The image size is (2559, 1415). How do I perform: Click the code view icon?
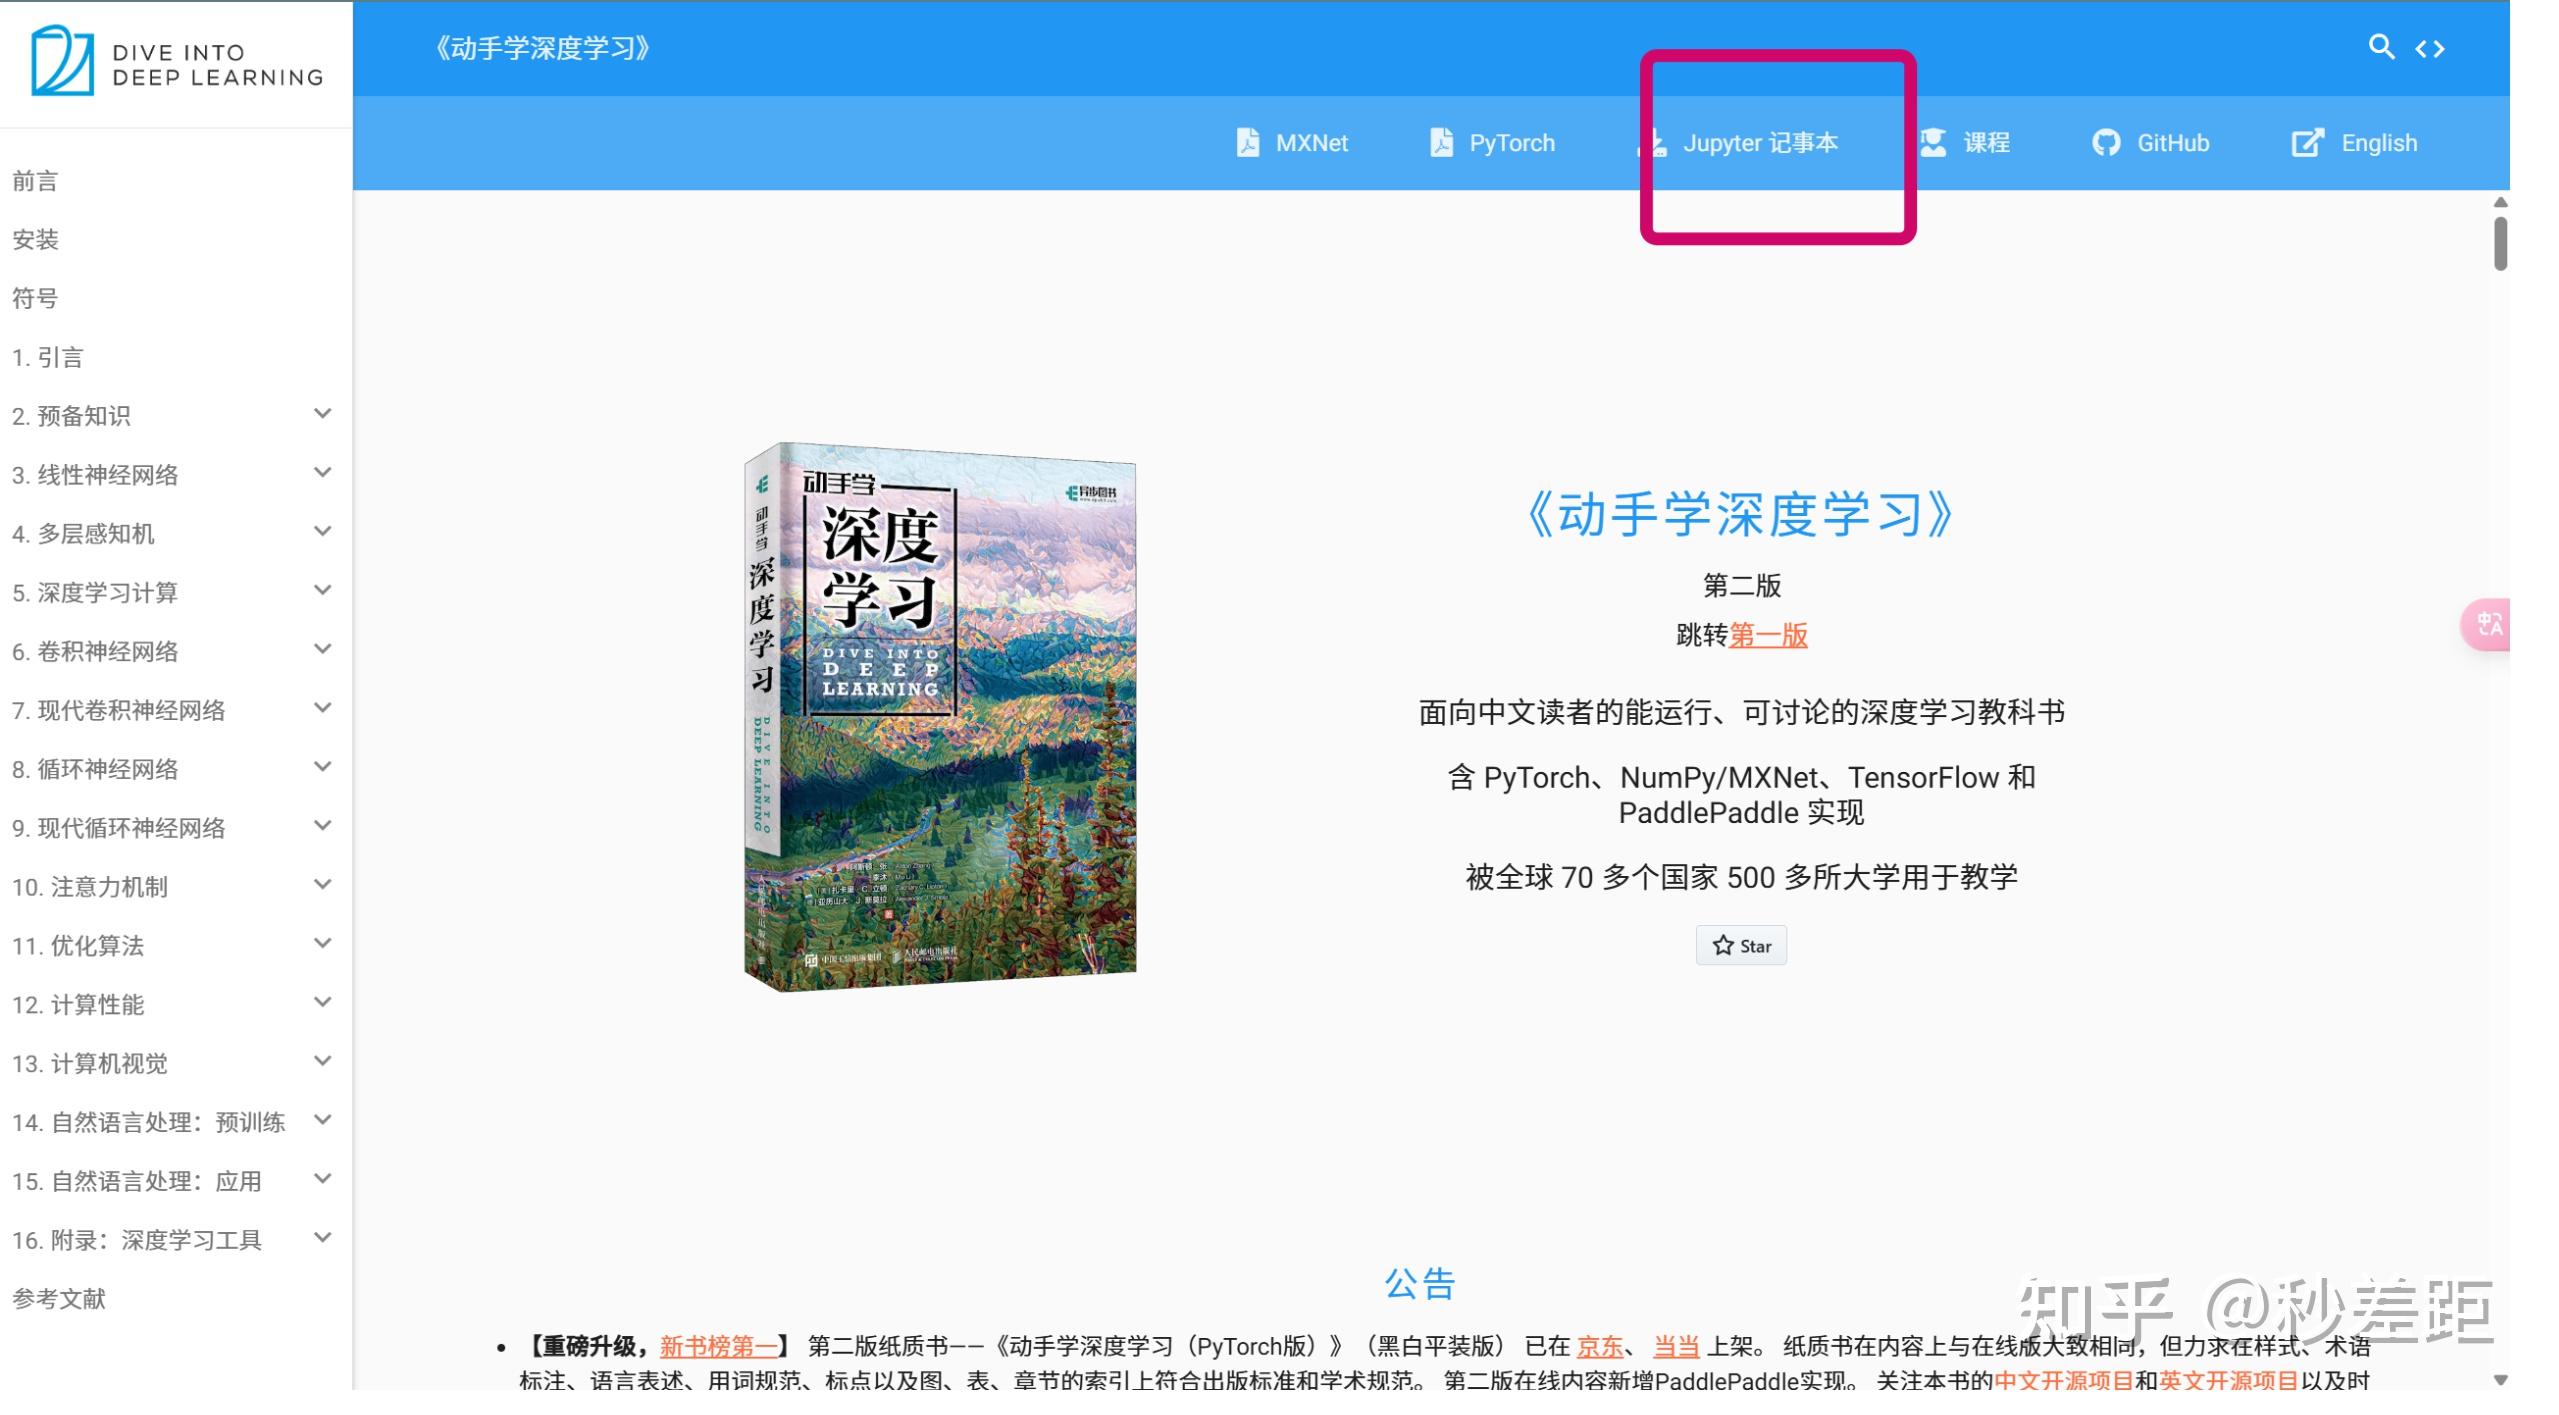coord(2430,47)
